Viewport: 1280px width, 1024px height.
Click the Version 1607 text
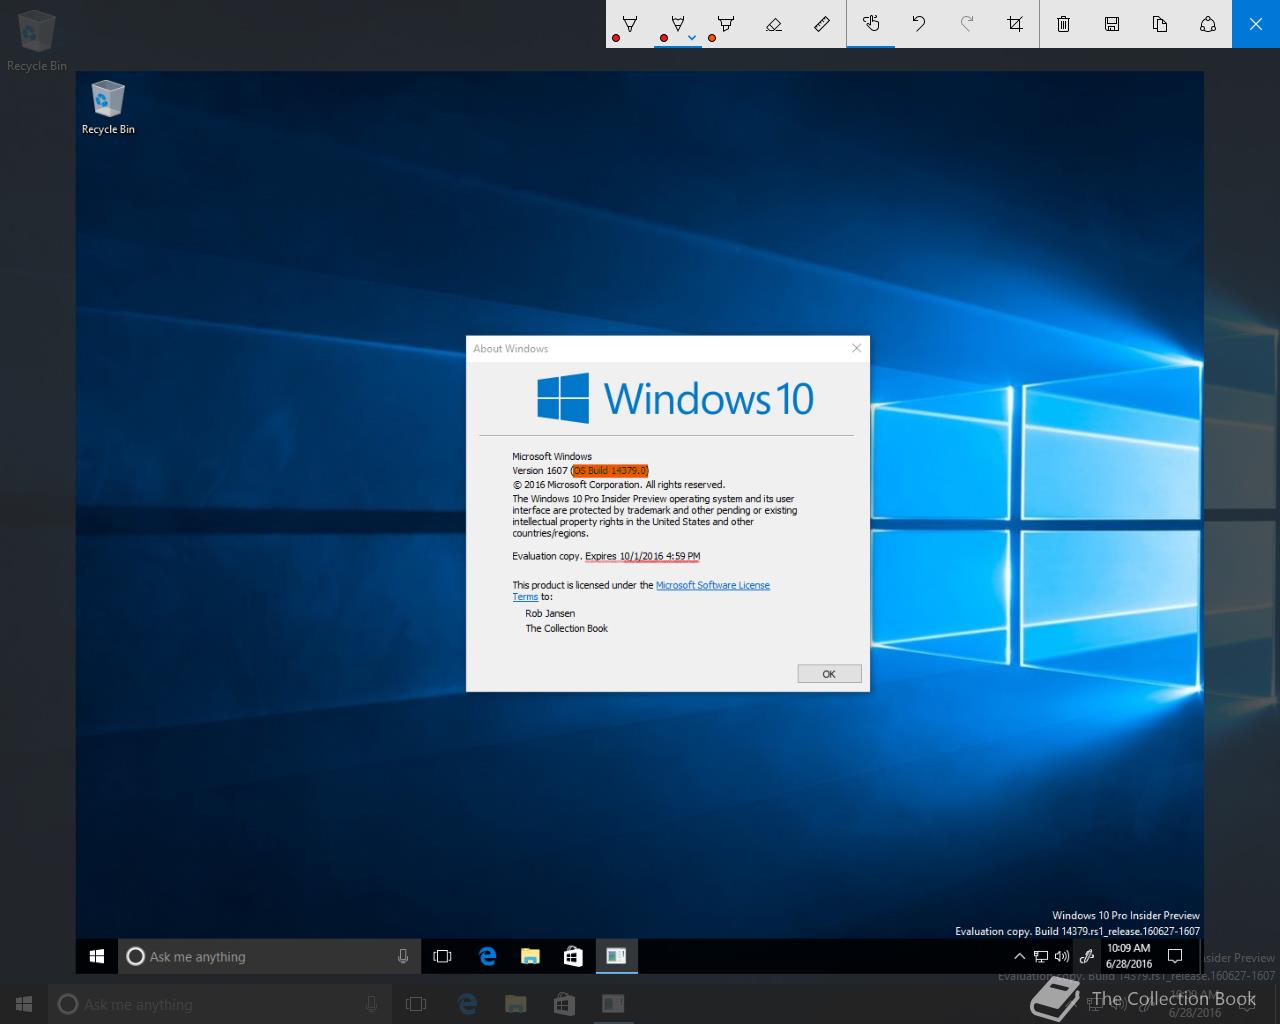click(x=540, y=470)
